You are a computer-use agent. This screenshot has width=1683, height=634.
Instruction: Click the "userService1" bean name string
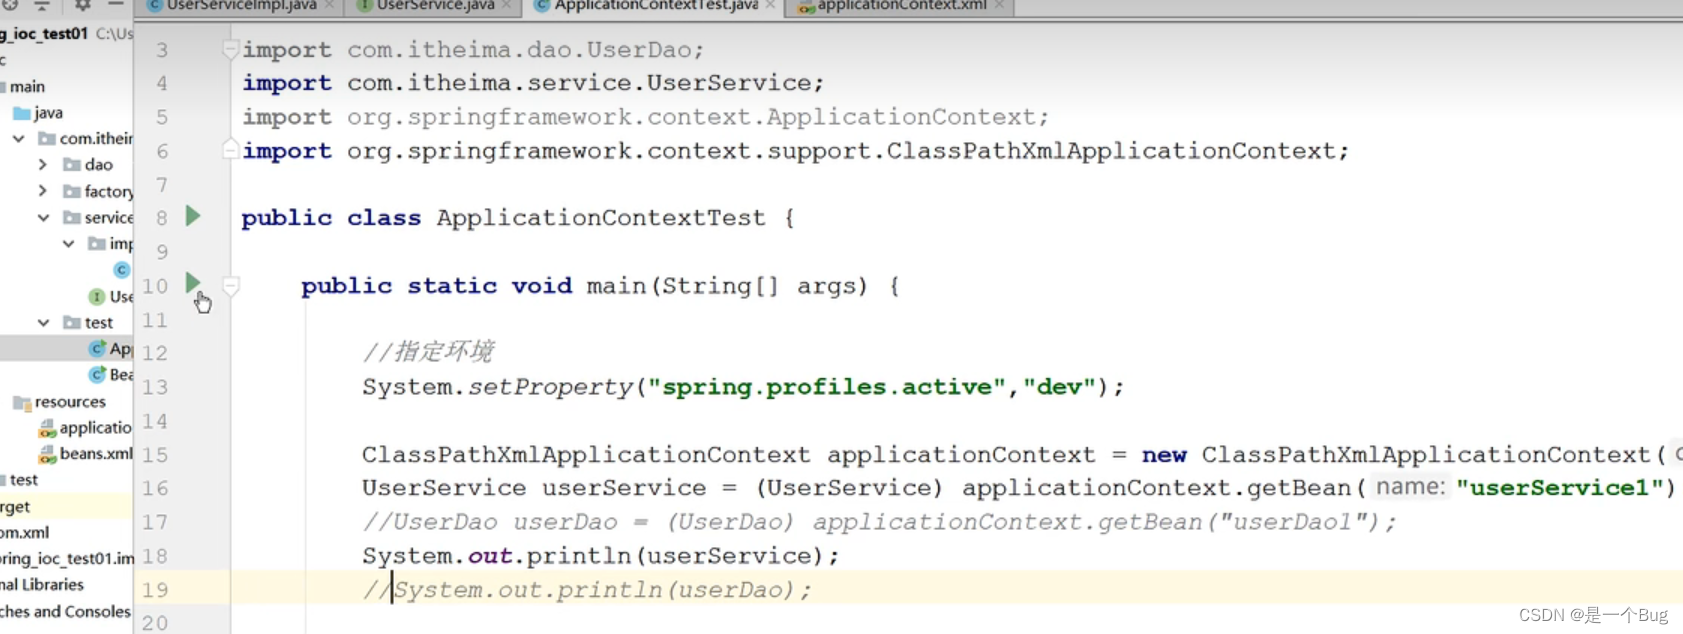pyautogui.click(x=1560, y=488)
